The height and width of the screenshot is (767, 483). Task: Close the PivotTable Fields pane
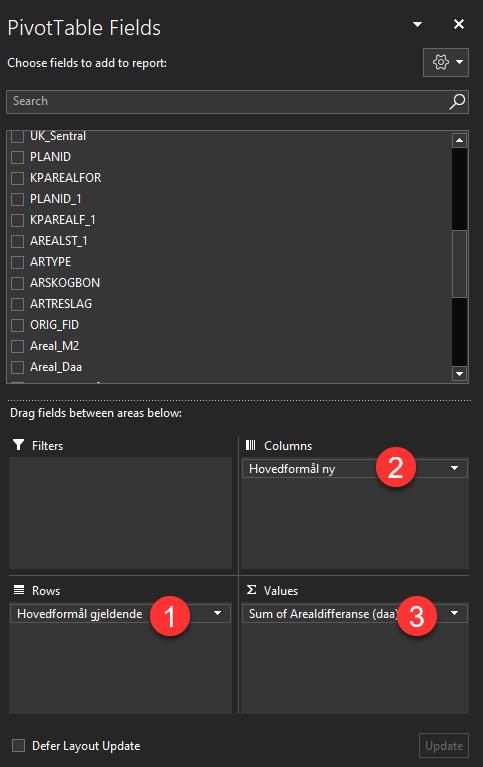click(x=459, y=24)
